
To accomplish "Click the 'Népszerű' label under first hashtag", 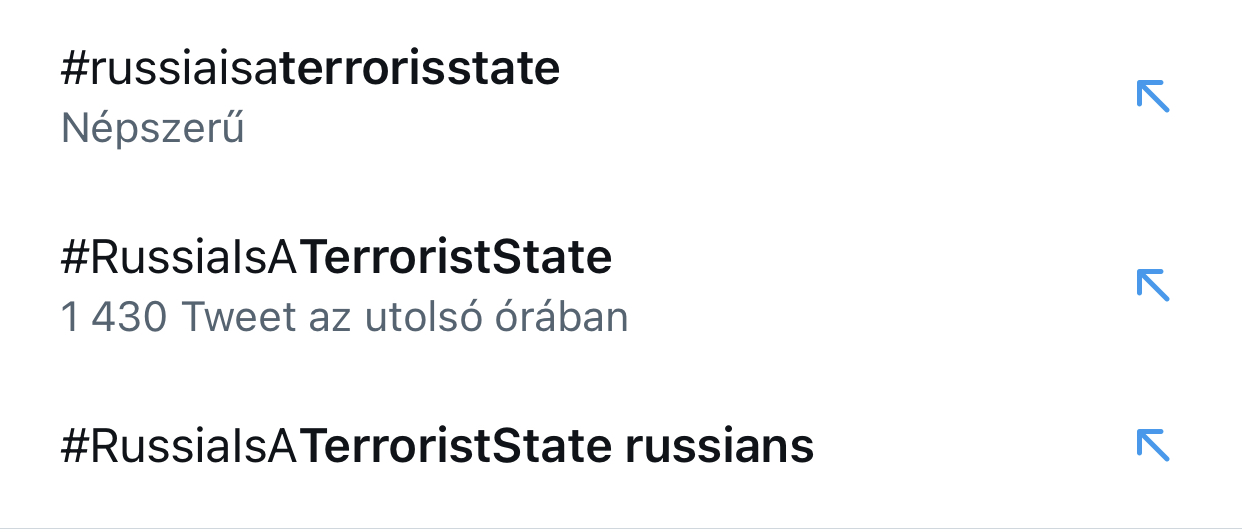I will point(153,129).
